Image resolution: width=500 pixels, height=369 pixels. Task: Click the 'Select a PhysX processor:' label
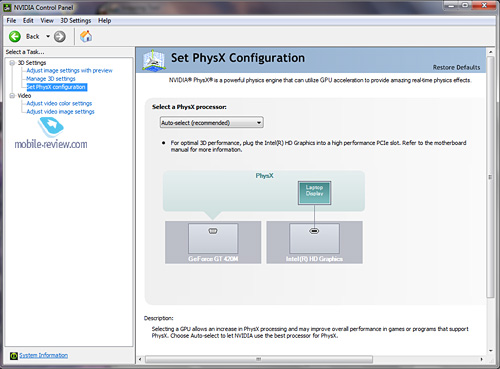[x=189, y=107]
